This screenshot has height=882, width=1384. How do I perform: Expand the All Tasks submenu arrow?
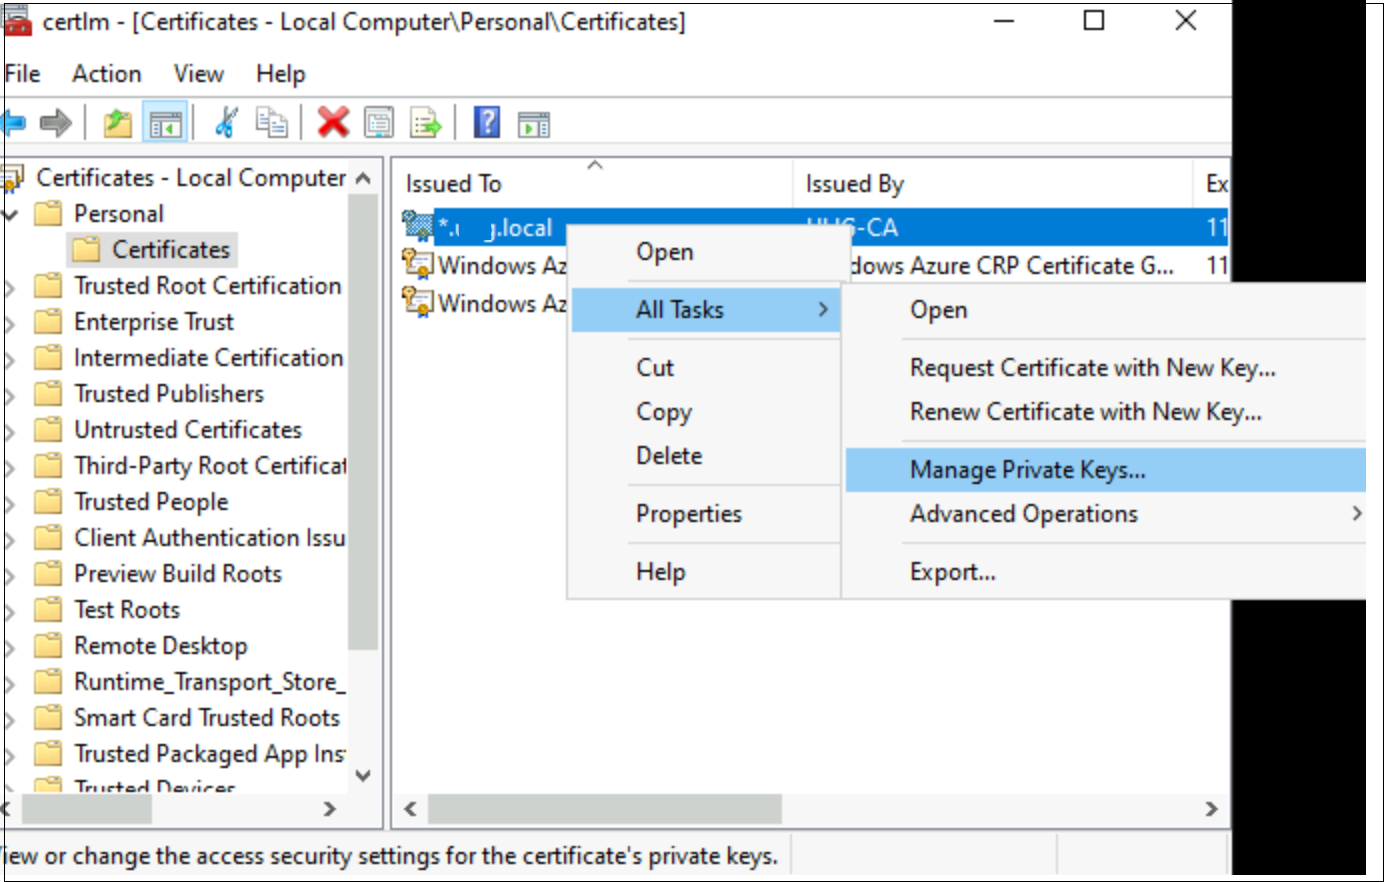click(826, 309)
